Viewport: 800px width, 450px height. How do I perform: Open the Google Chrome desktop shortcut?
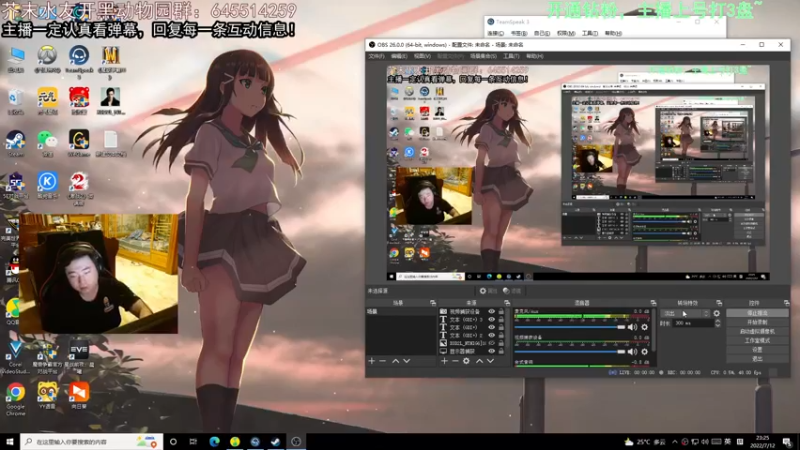pyautogui.click(x=15, y=399)
